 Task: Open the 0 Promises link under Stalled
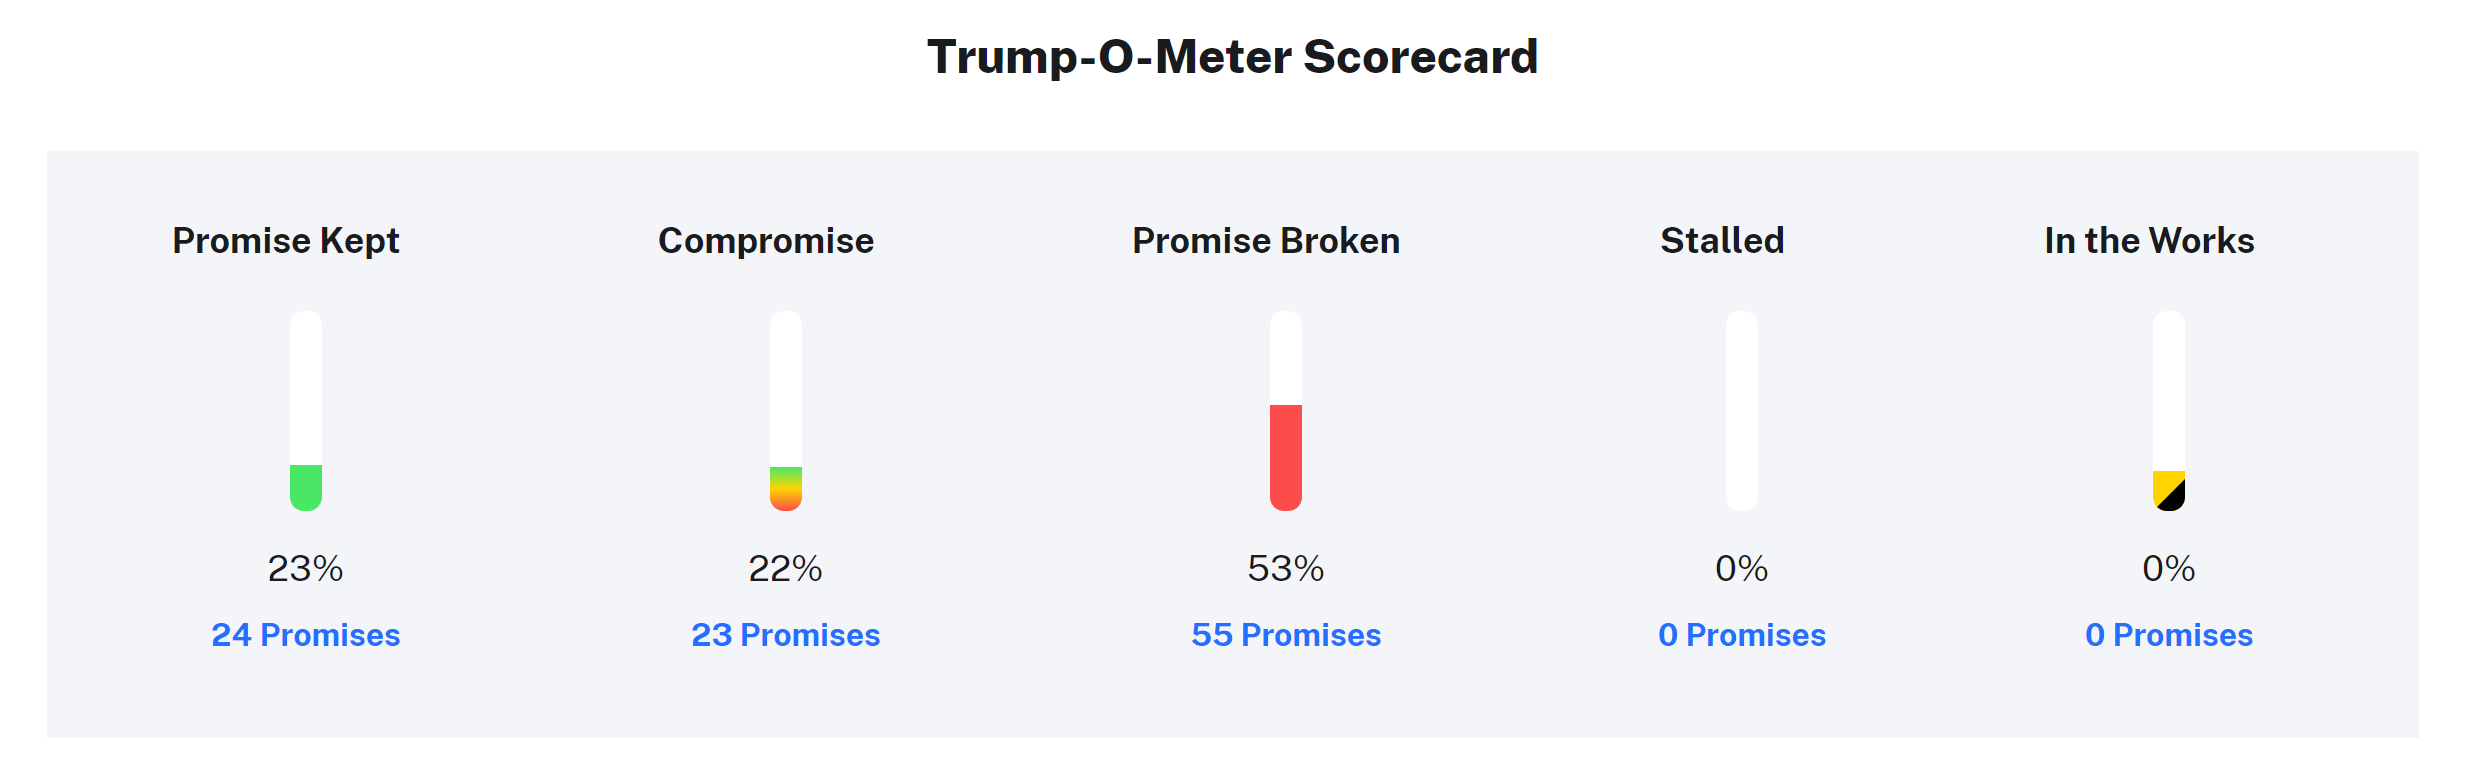tap(1742, 635)
